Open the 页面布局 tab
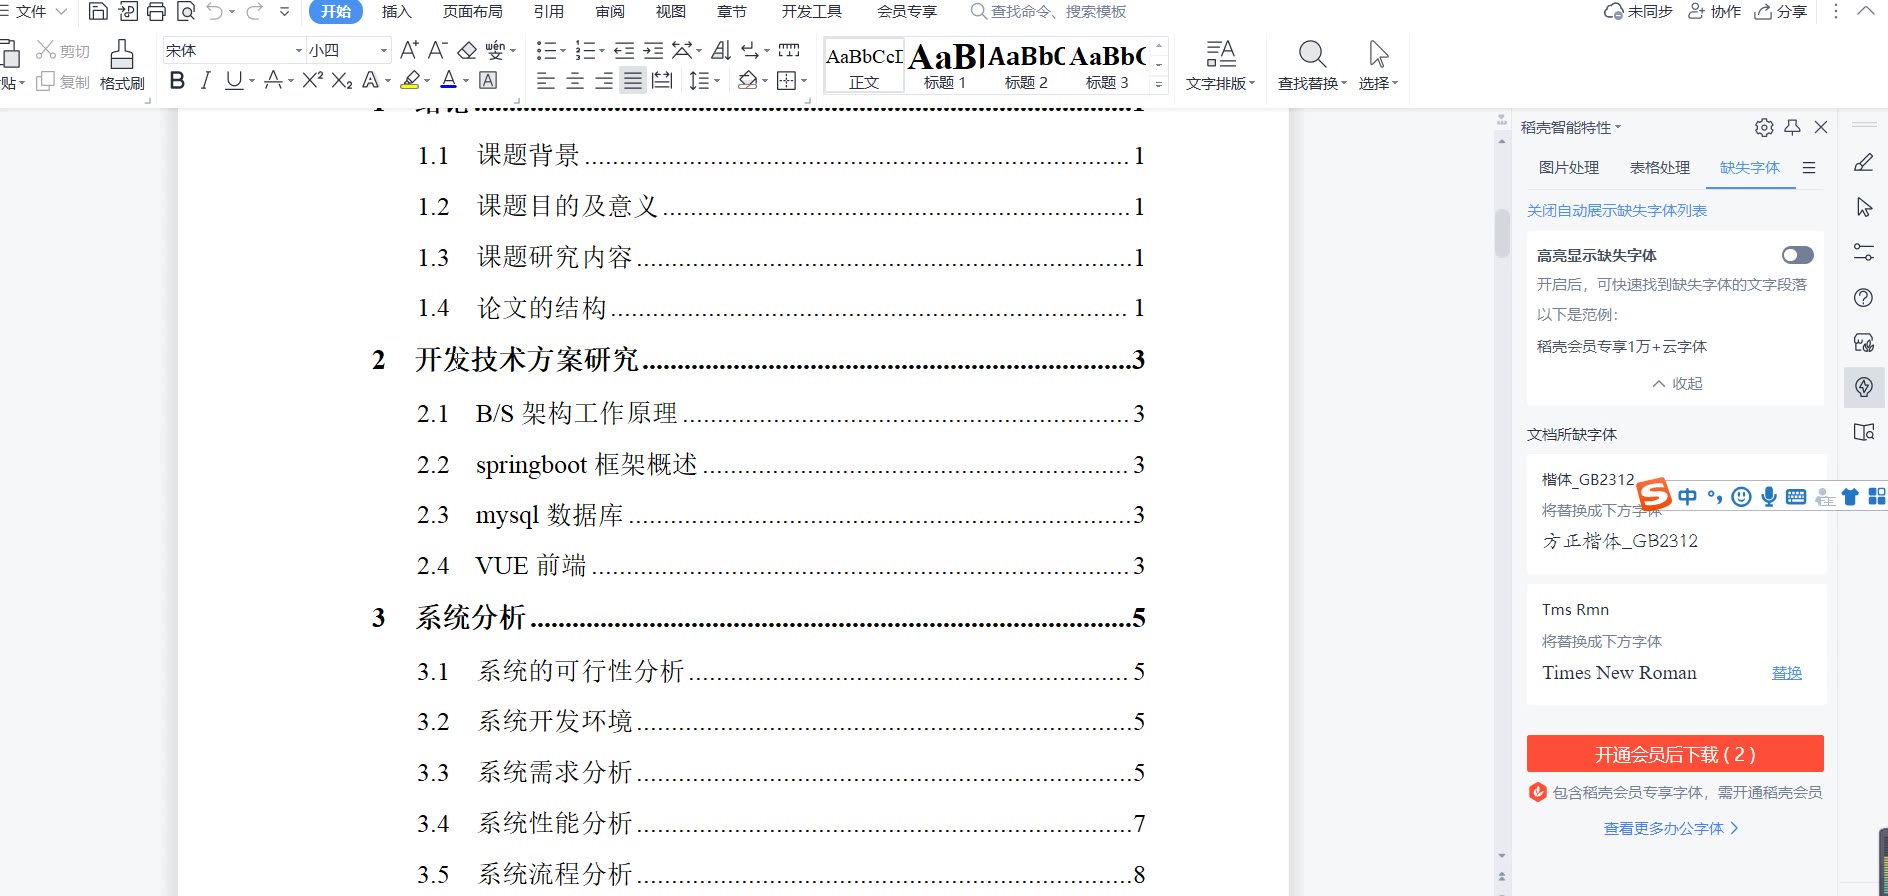The image size is (1888, 896). coord(473,12)
